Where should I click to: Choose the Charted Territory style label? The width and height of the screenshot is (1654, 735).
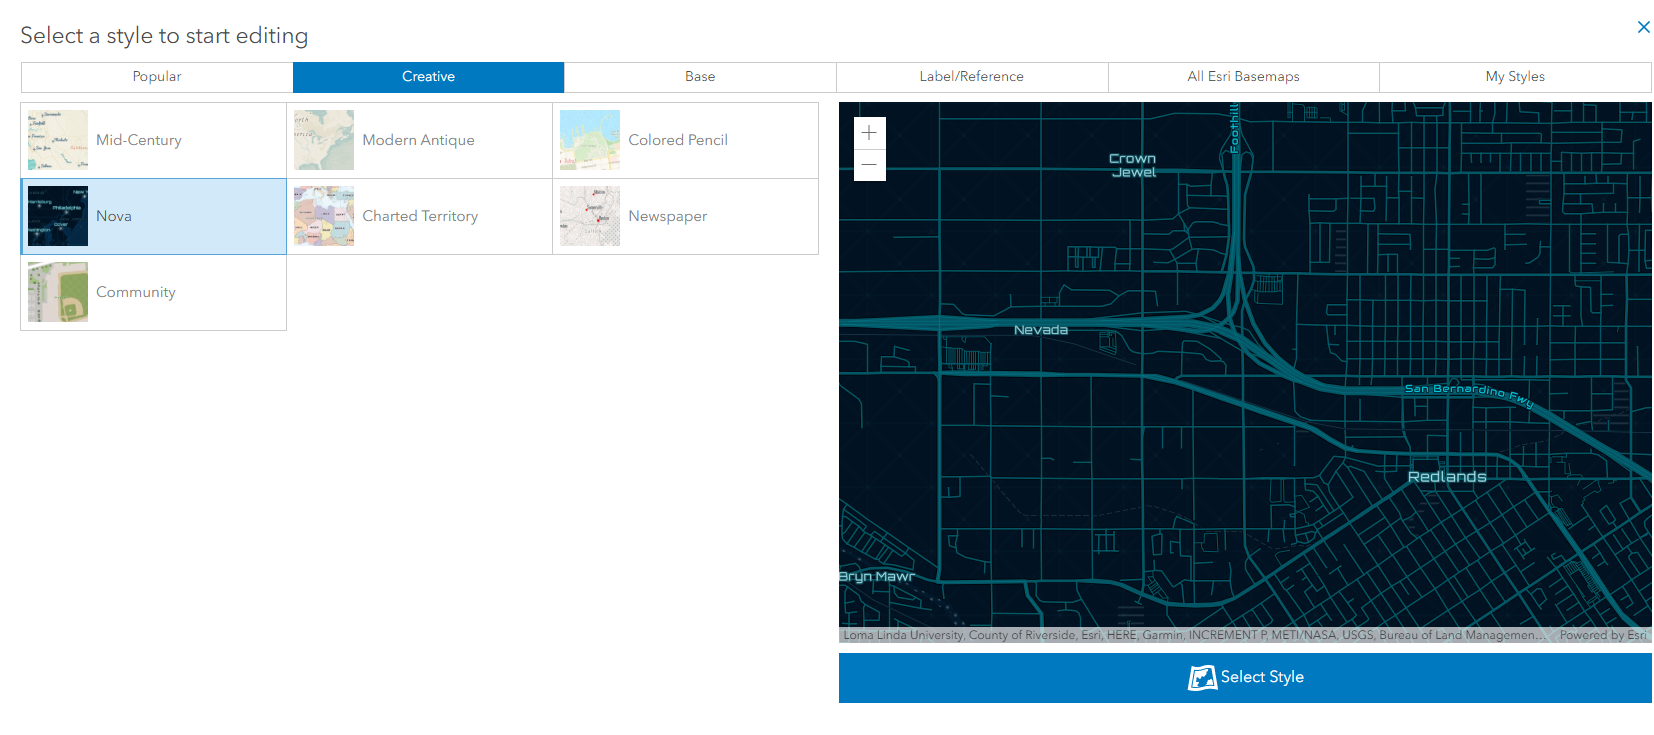tap(420, 216)
